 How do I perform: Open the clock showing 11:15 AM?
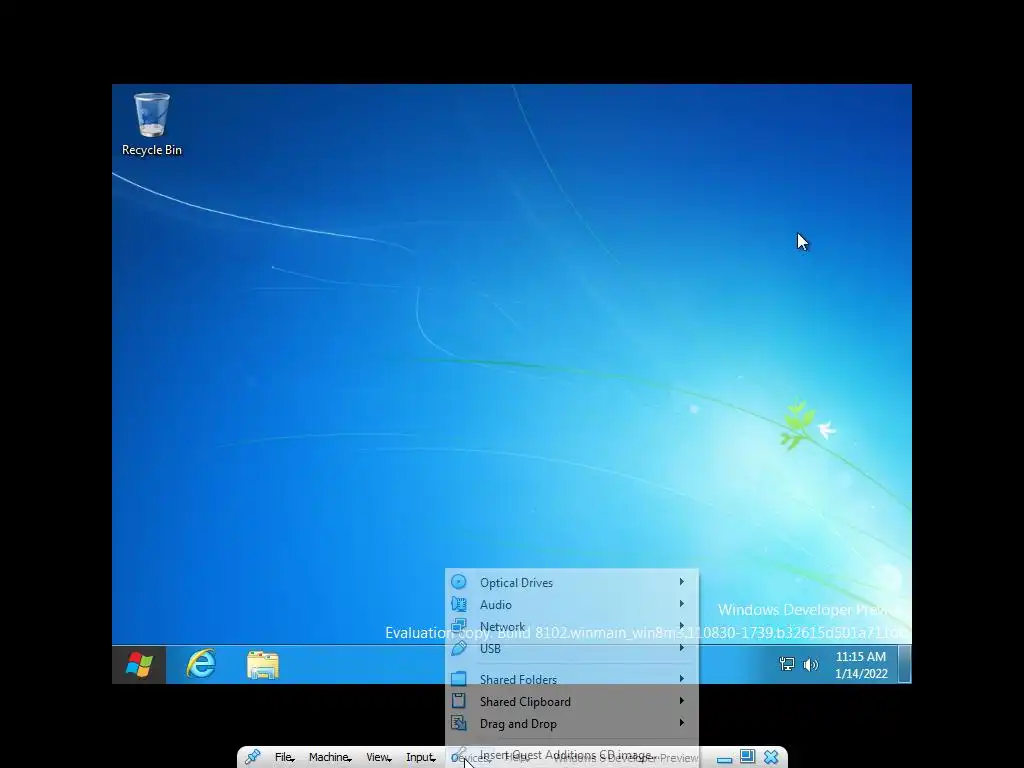tap(861, 665)
